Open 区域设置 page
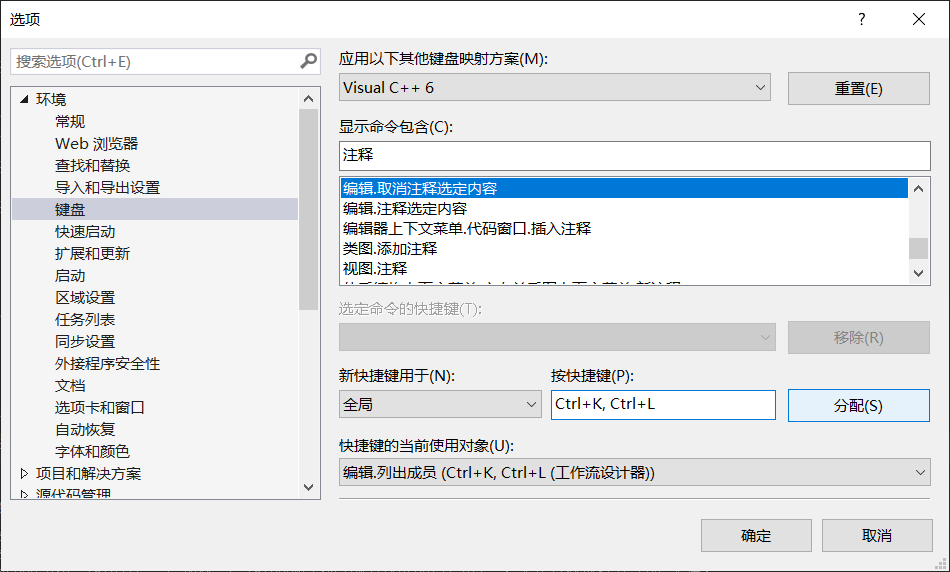This screenshot has width=950, height=572. click(85, 298)
